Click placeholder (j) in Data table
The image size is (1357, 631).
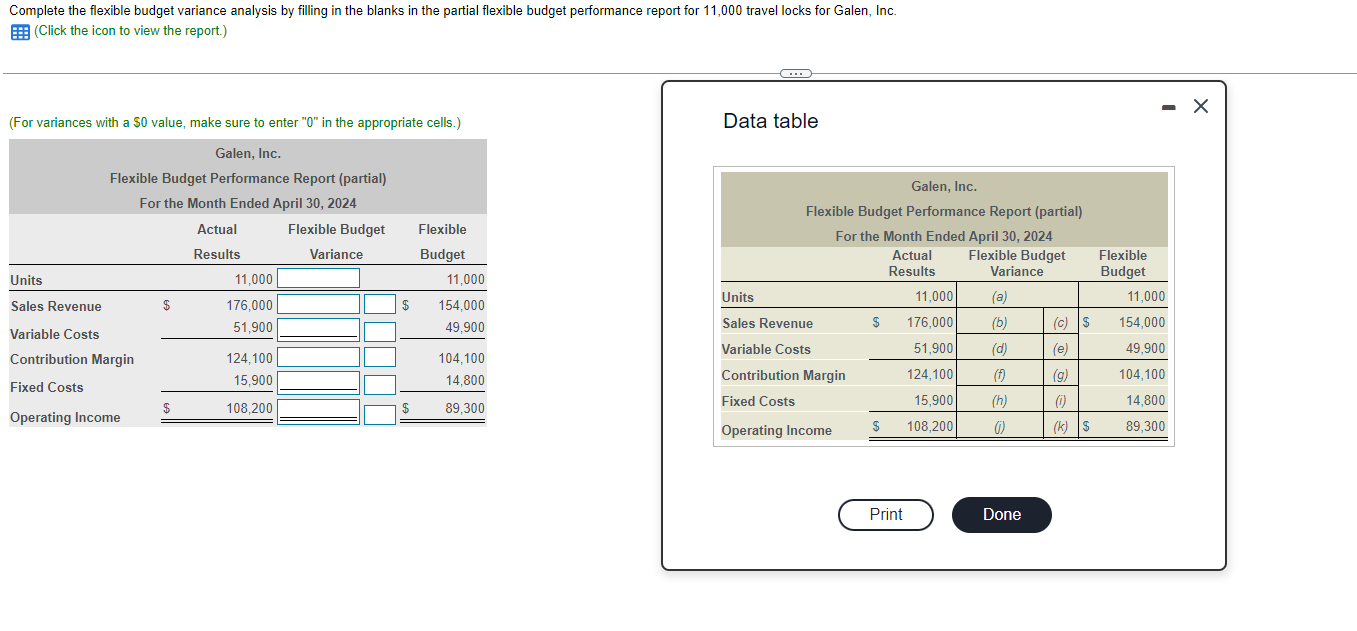999,427
